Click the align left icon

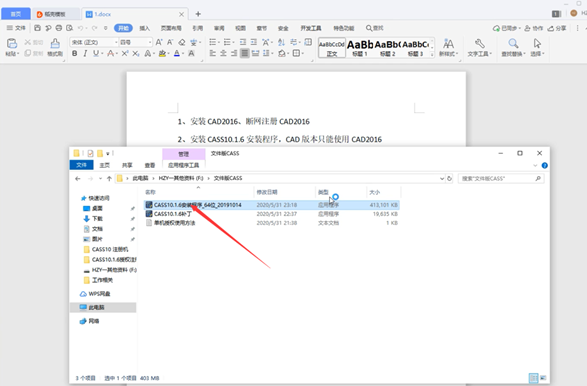(x=213, y=54)
